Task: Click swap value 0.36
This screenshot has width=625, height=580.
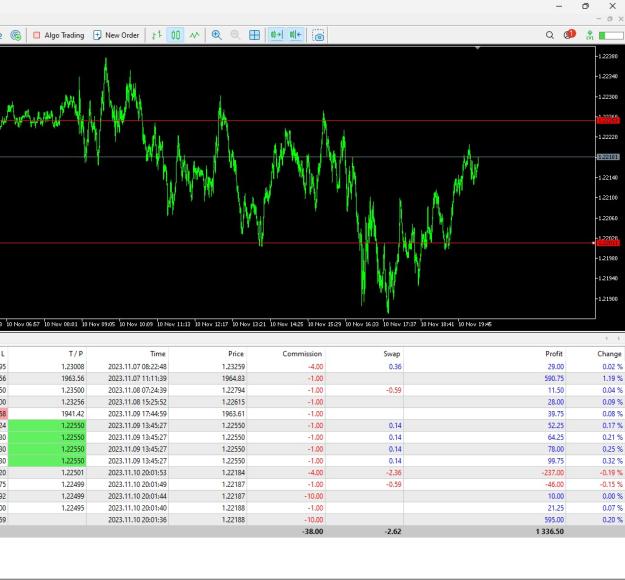Action: click(x=395, y=366)
